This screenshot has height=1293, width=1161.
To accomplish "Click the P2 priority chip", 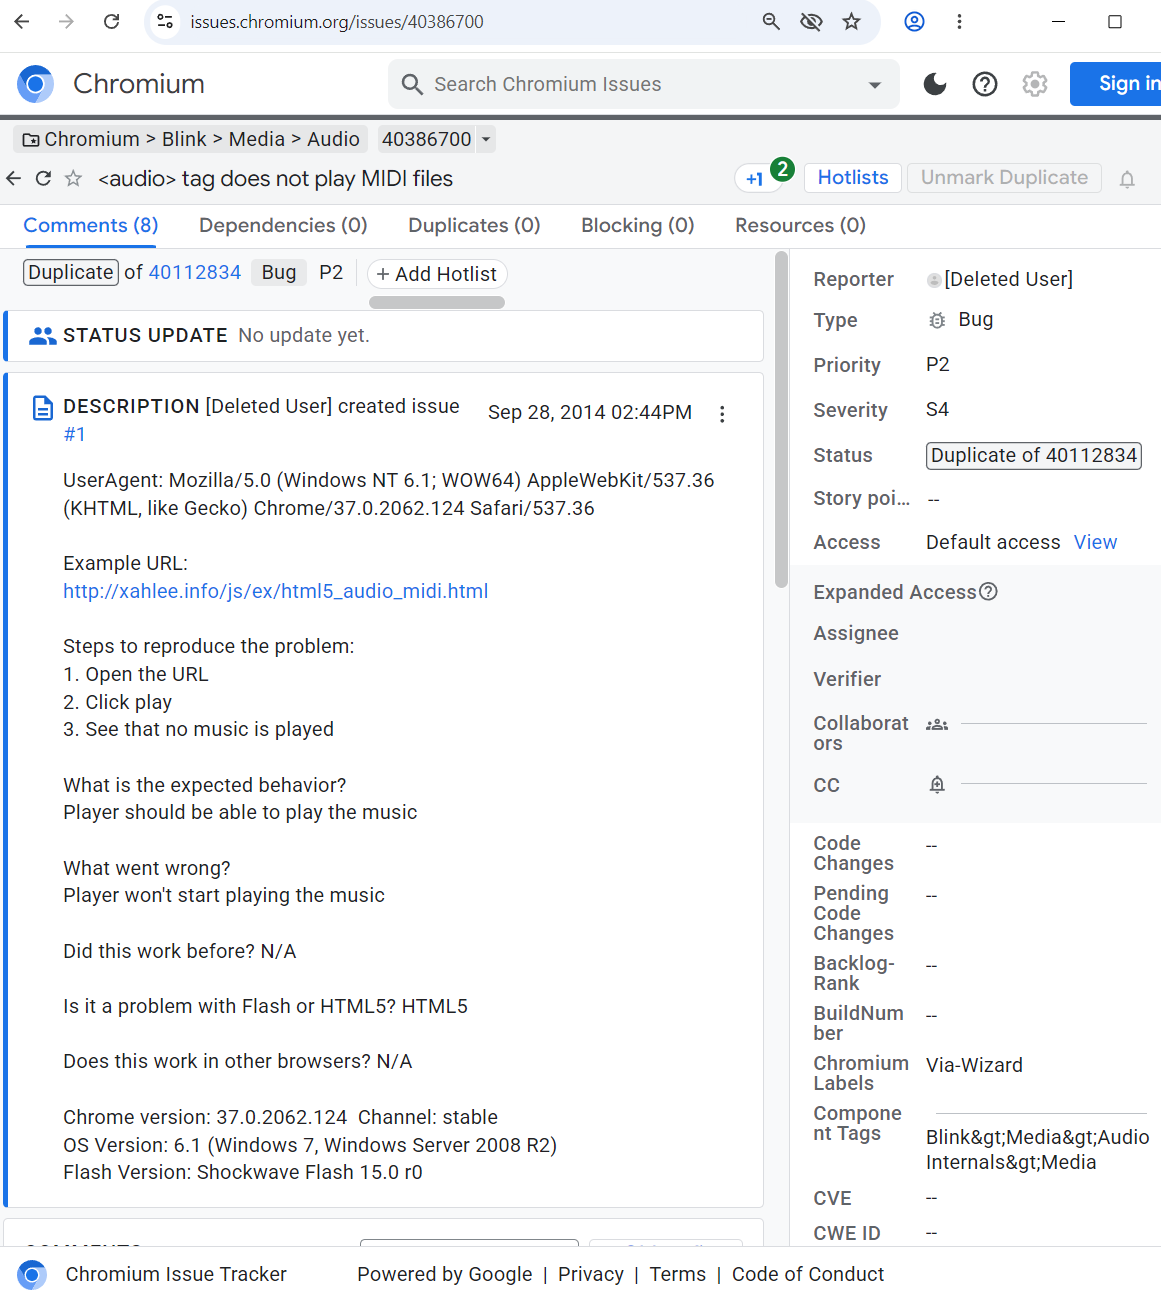I will 331,272.
